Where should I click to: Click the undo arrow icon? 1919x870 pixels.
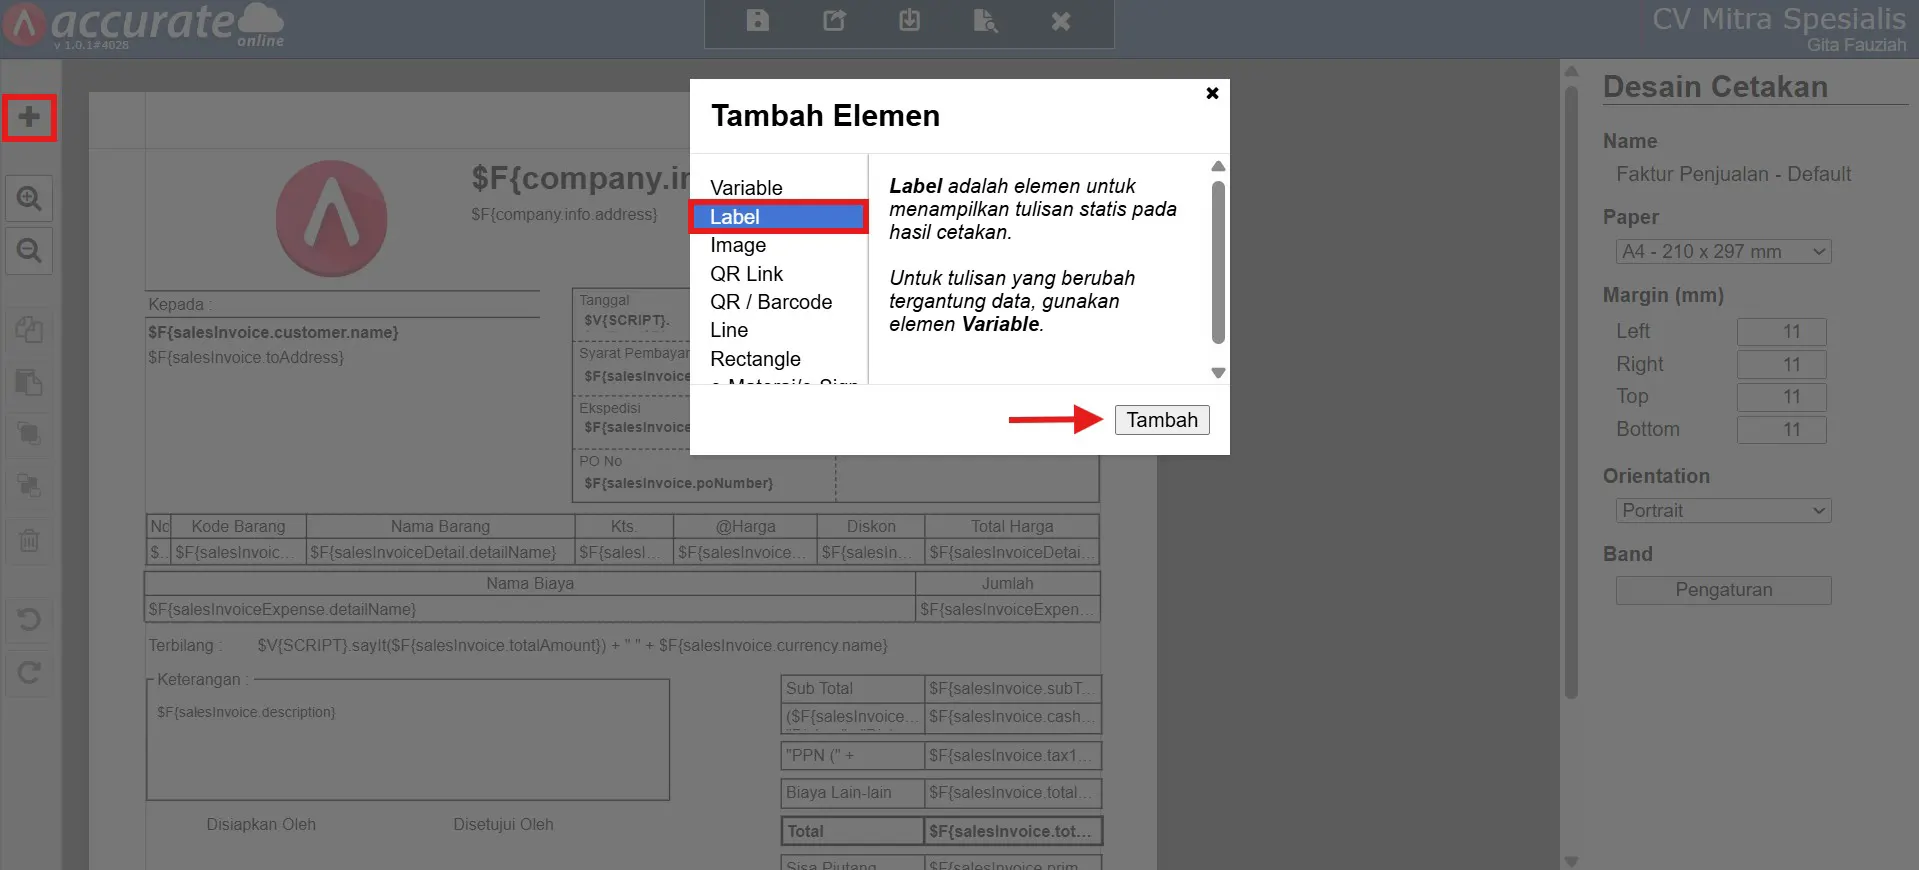coord(29,619)
